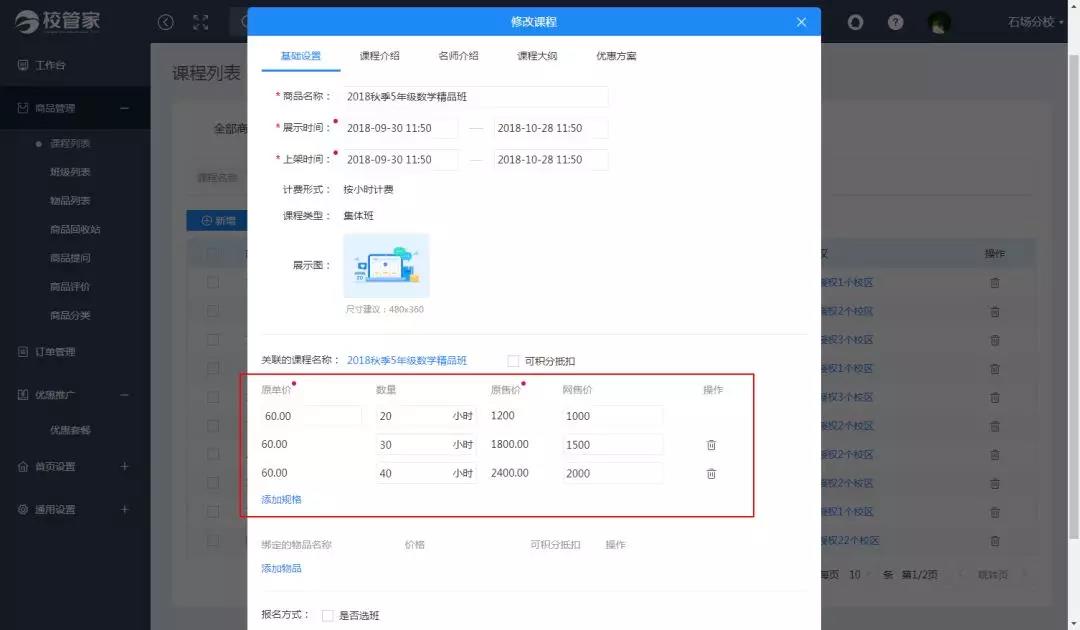Delete the 40 小时 pricing row

711,474
